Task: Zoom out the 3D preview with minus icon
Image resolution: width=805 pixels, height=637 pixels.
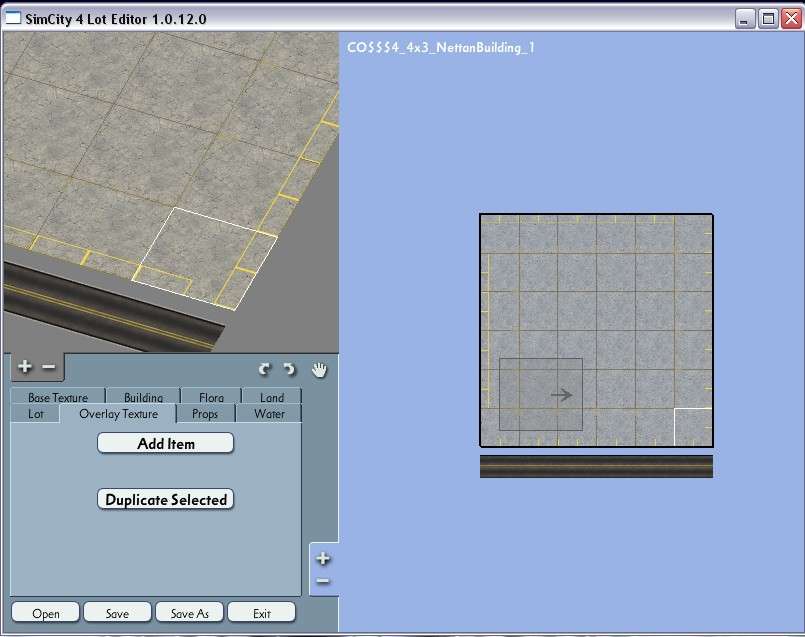Action: pyautogui.click(x=48, y=366)
